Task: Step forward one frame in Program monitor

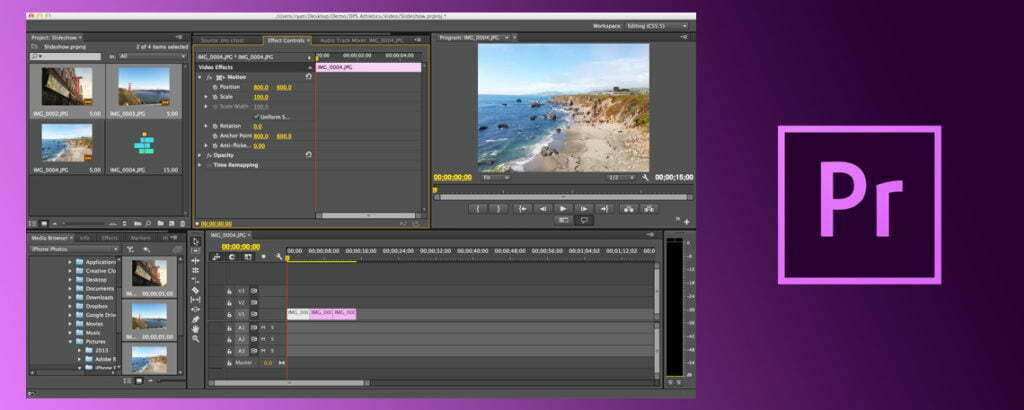Action: click(x=584, y=208)
